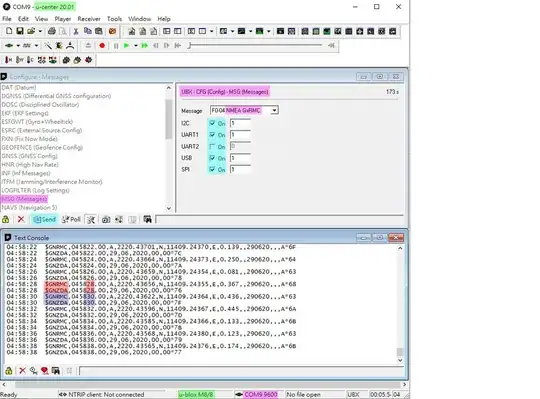The width and height of the screenshot is (540, 399).
Task: Click the red filter icon in Text Console
Action: click(44, 370)
